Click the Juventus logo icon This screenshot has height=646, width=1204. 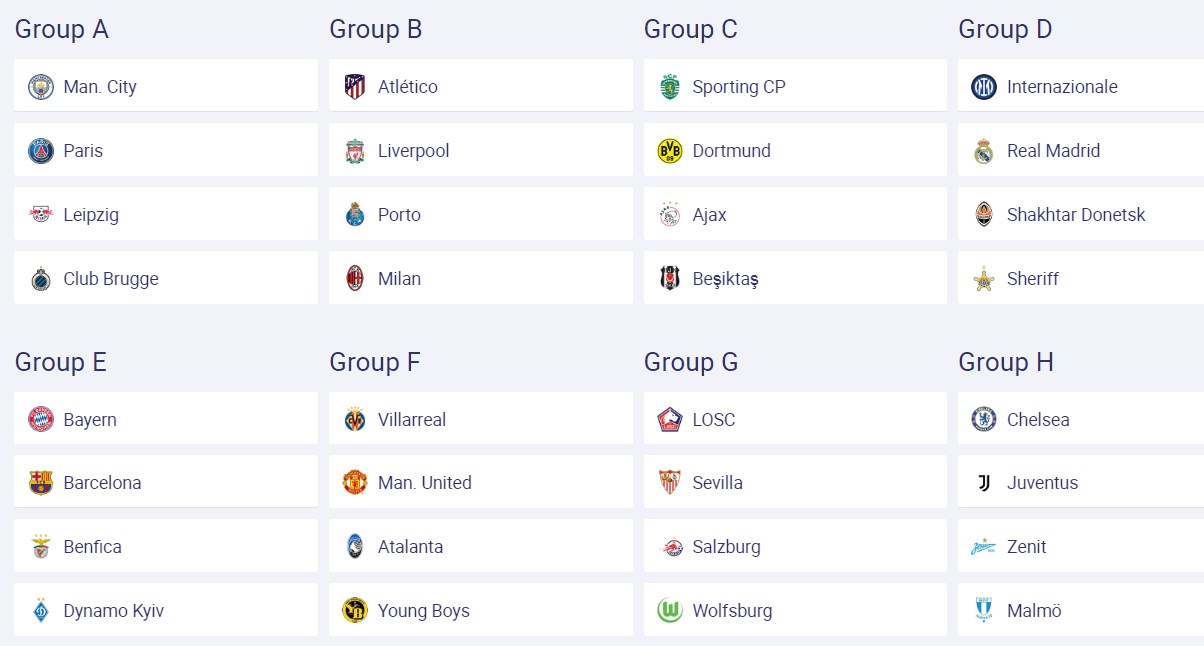(984, 483)
